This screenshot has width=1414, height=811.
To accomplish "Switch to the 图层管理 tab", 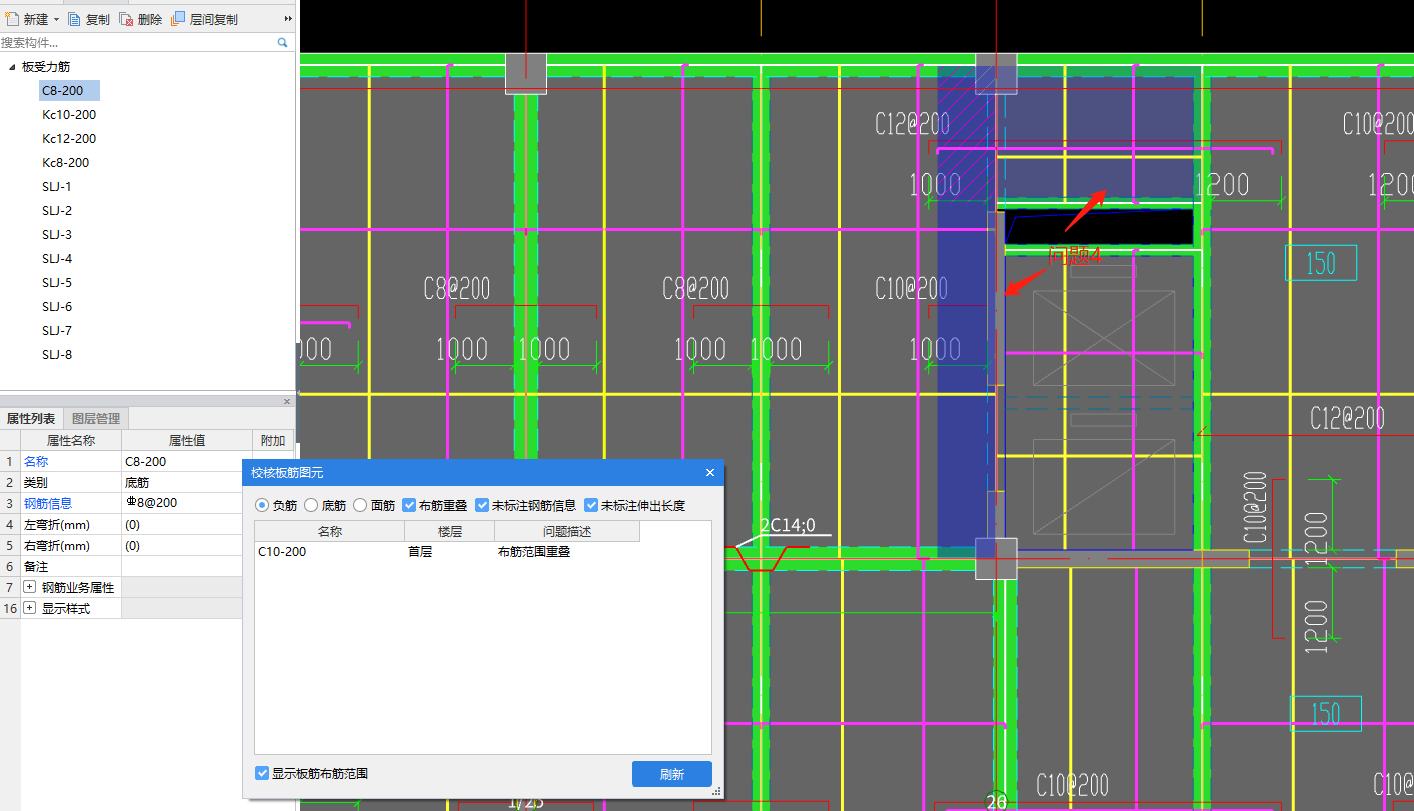I will pyautogui.click(x=96, y=419).
